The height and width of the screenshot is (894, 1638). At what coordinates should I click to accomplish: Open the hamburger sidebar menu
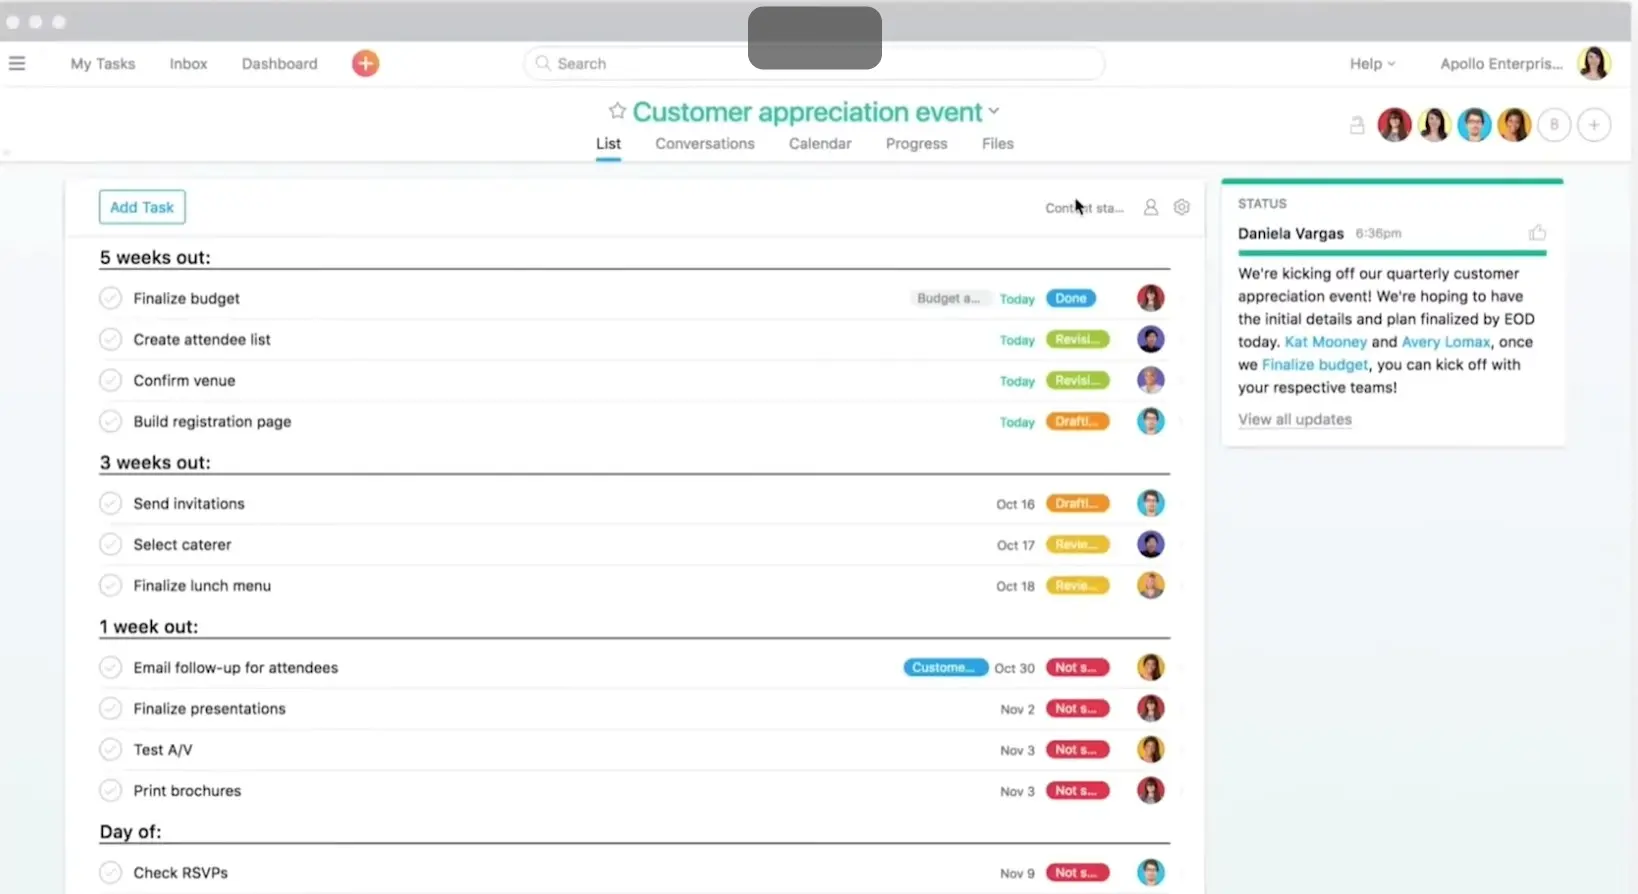[17, 63]
